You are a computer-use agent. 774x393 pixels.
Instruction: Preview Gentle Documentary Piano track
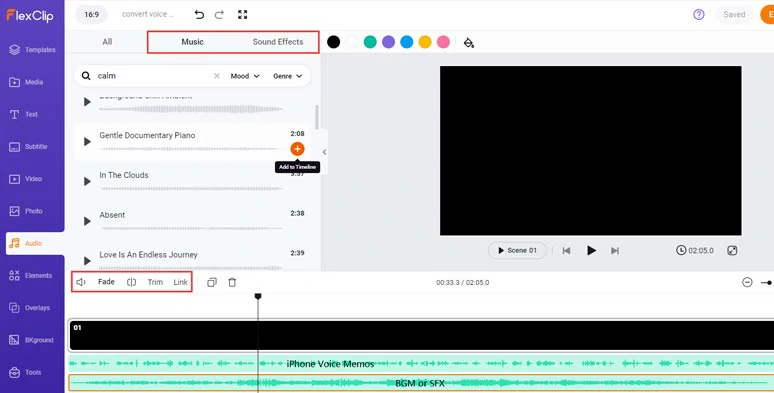point(87,142)
